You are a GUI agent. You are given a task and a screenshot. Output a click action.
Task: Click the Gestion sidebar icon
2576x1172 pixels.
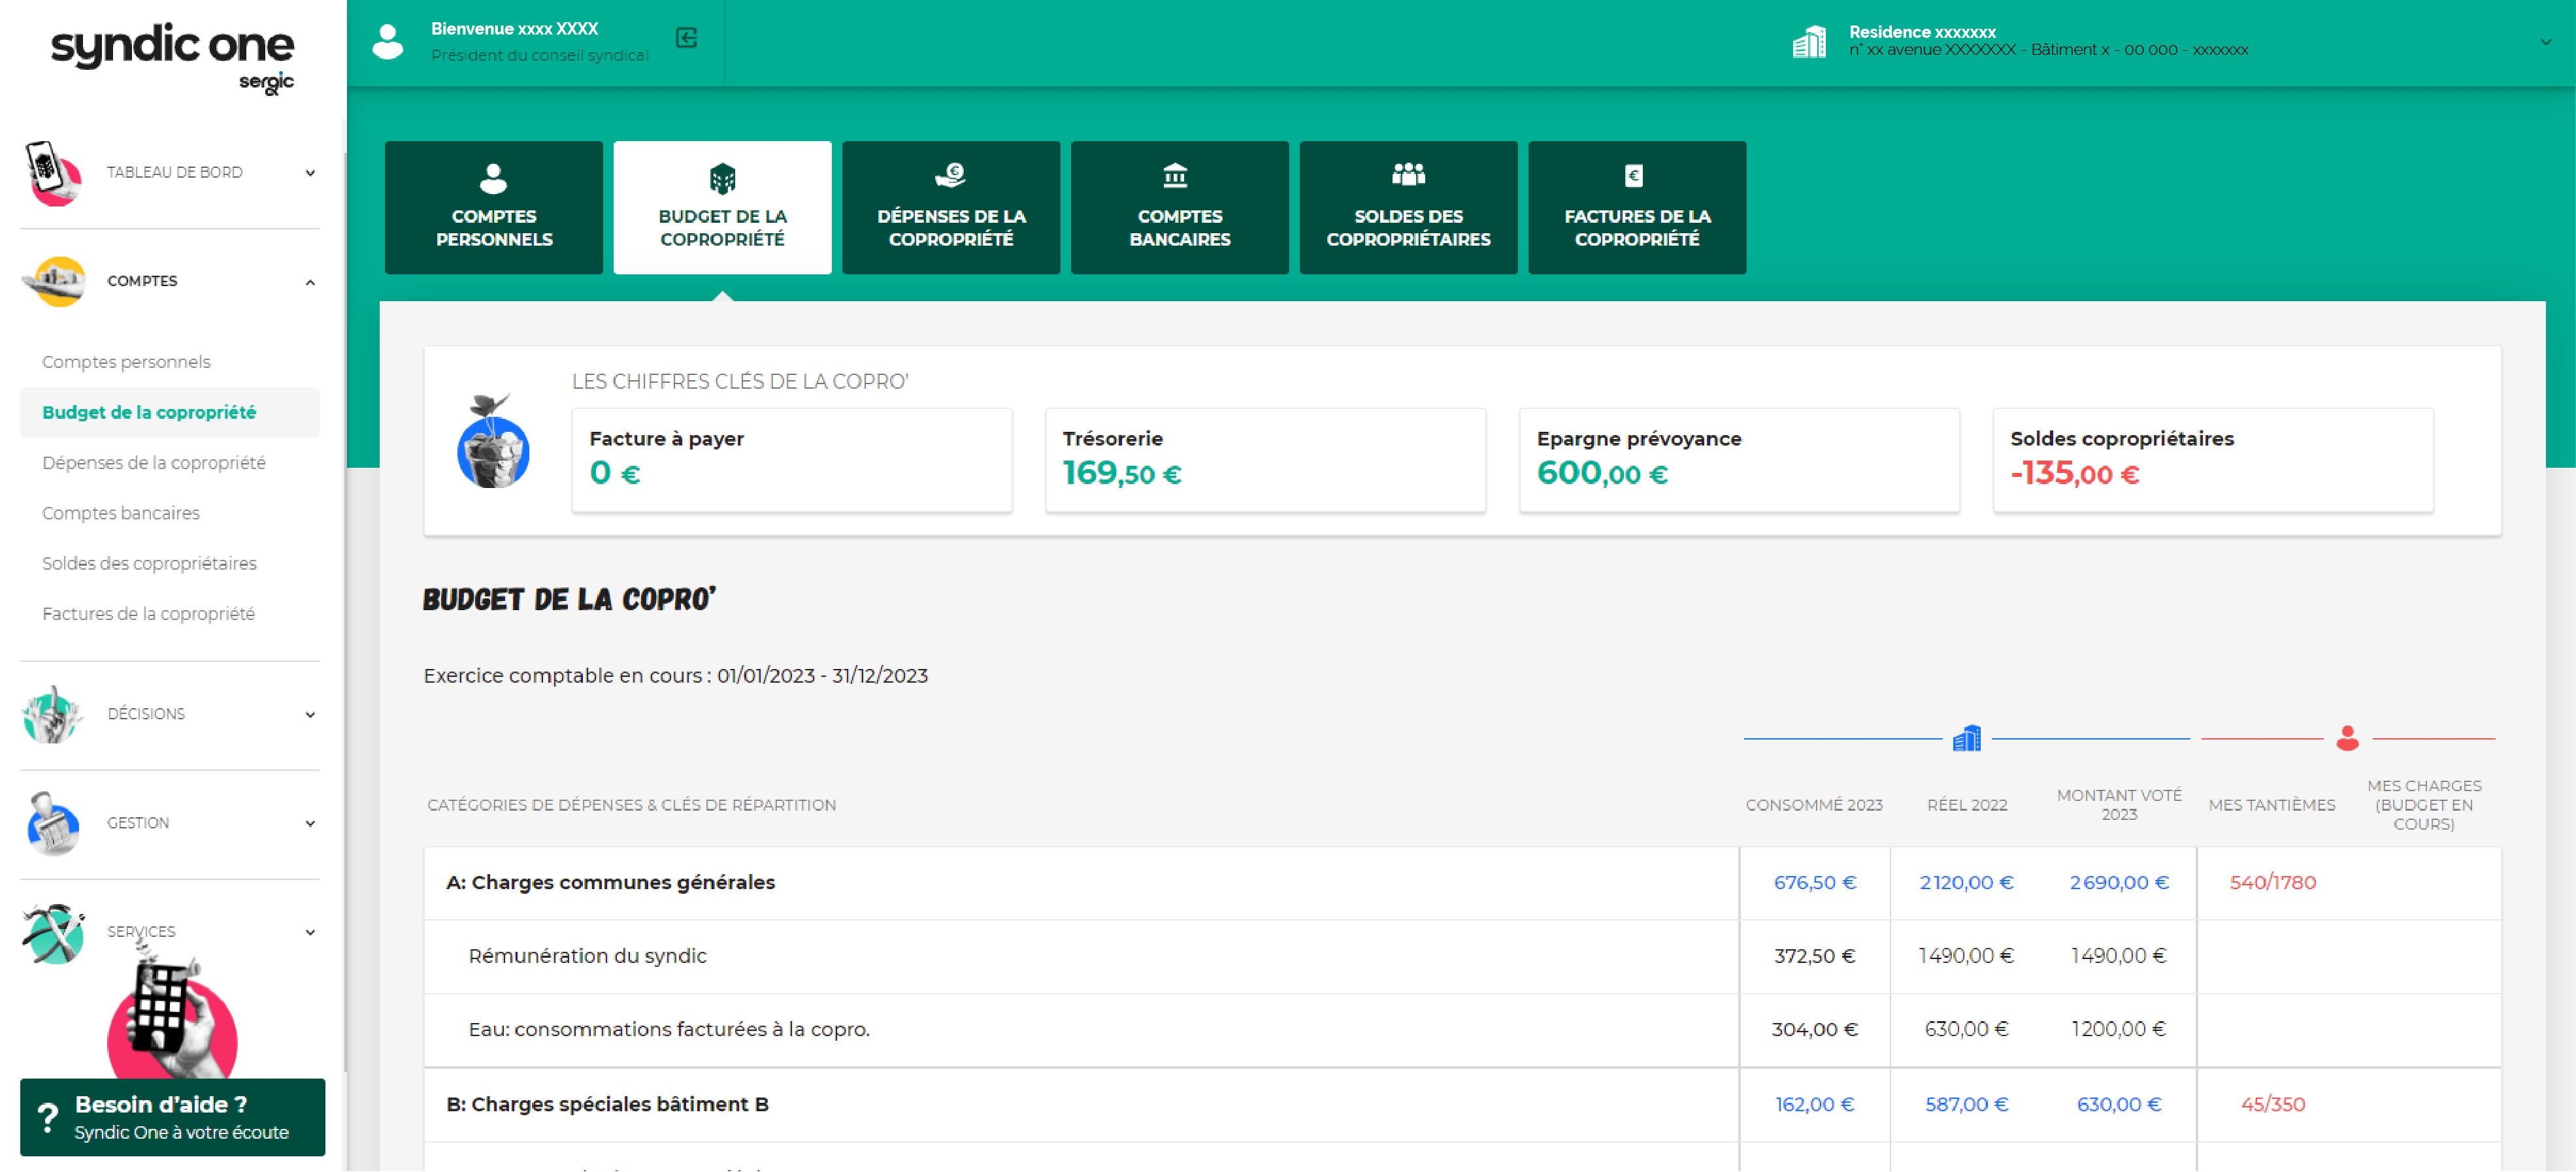52,823
